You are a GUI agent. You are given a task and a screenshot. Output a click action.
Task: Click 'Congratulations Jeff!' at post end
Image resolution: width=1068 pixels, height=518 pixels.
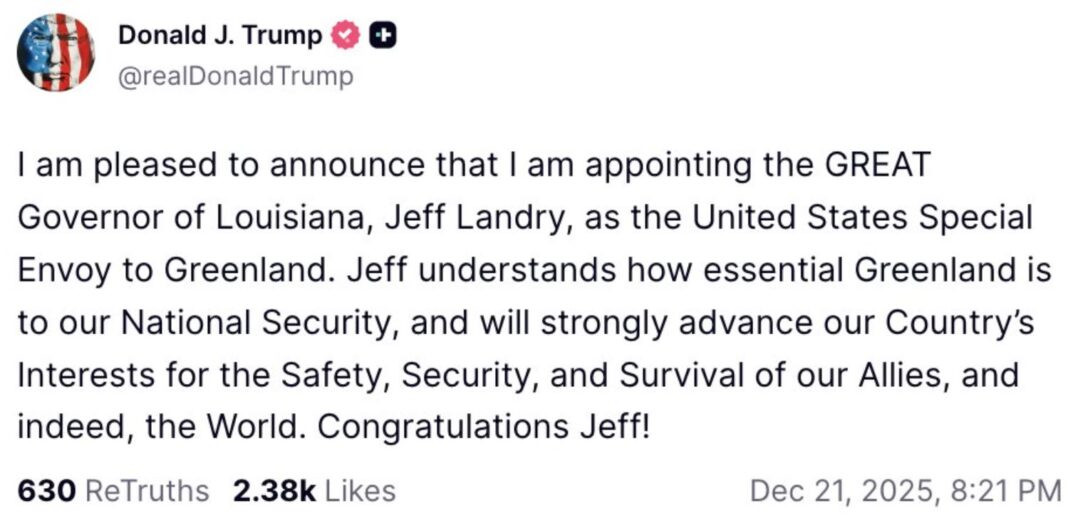pos(483,429)
